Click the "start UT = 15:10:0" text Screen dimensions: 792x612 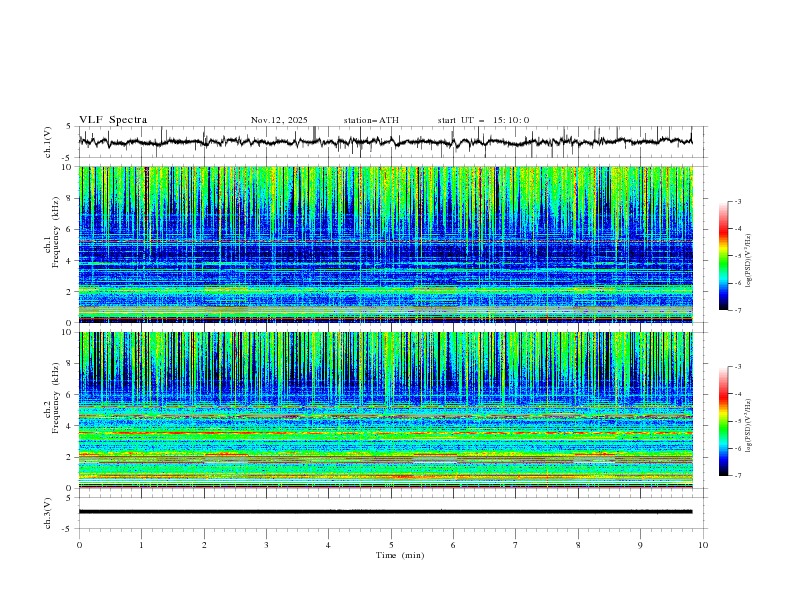pos(483,120)
